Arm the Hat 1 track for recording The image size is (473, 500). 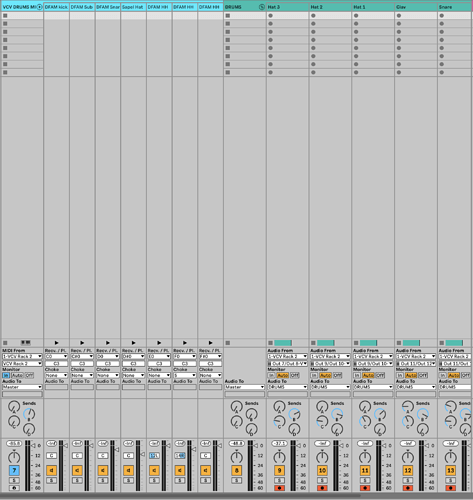point(365,488)
